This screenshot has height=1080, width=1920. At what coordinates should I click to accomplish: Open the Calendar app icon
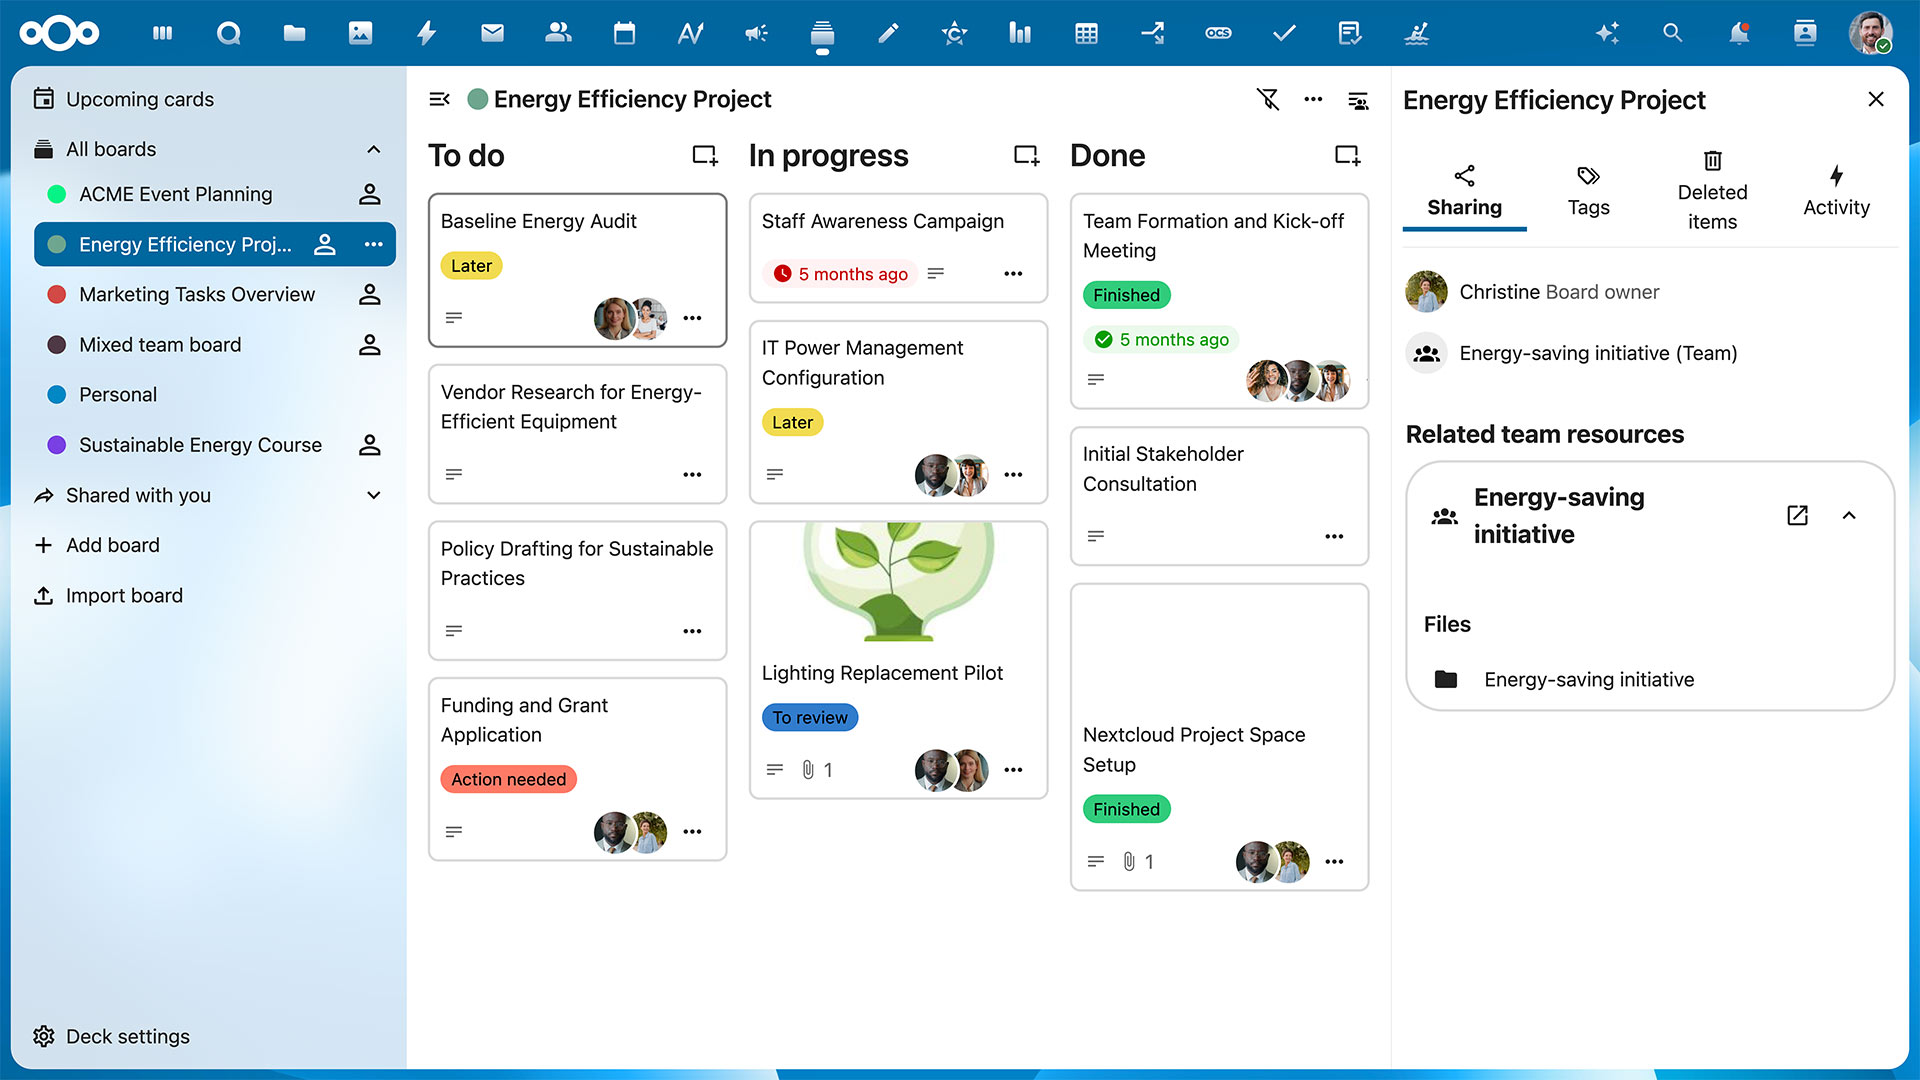click(x=624, y=33)
